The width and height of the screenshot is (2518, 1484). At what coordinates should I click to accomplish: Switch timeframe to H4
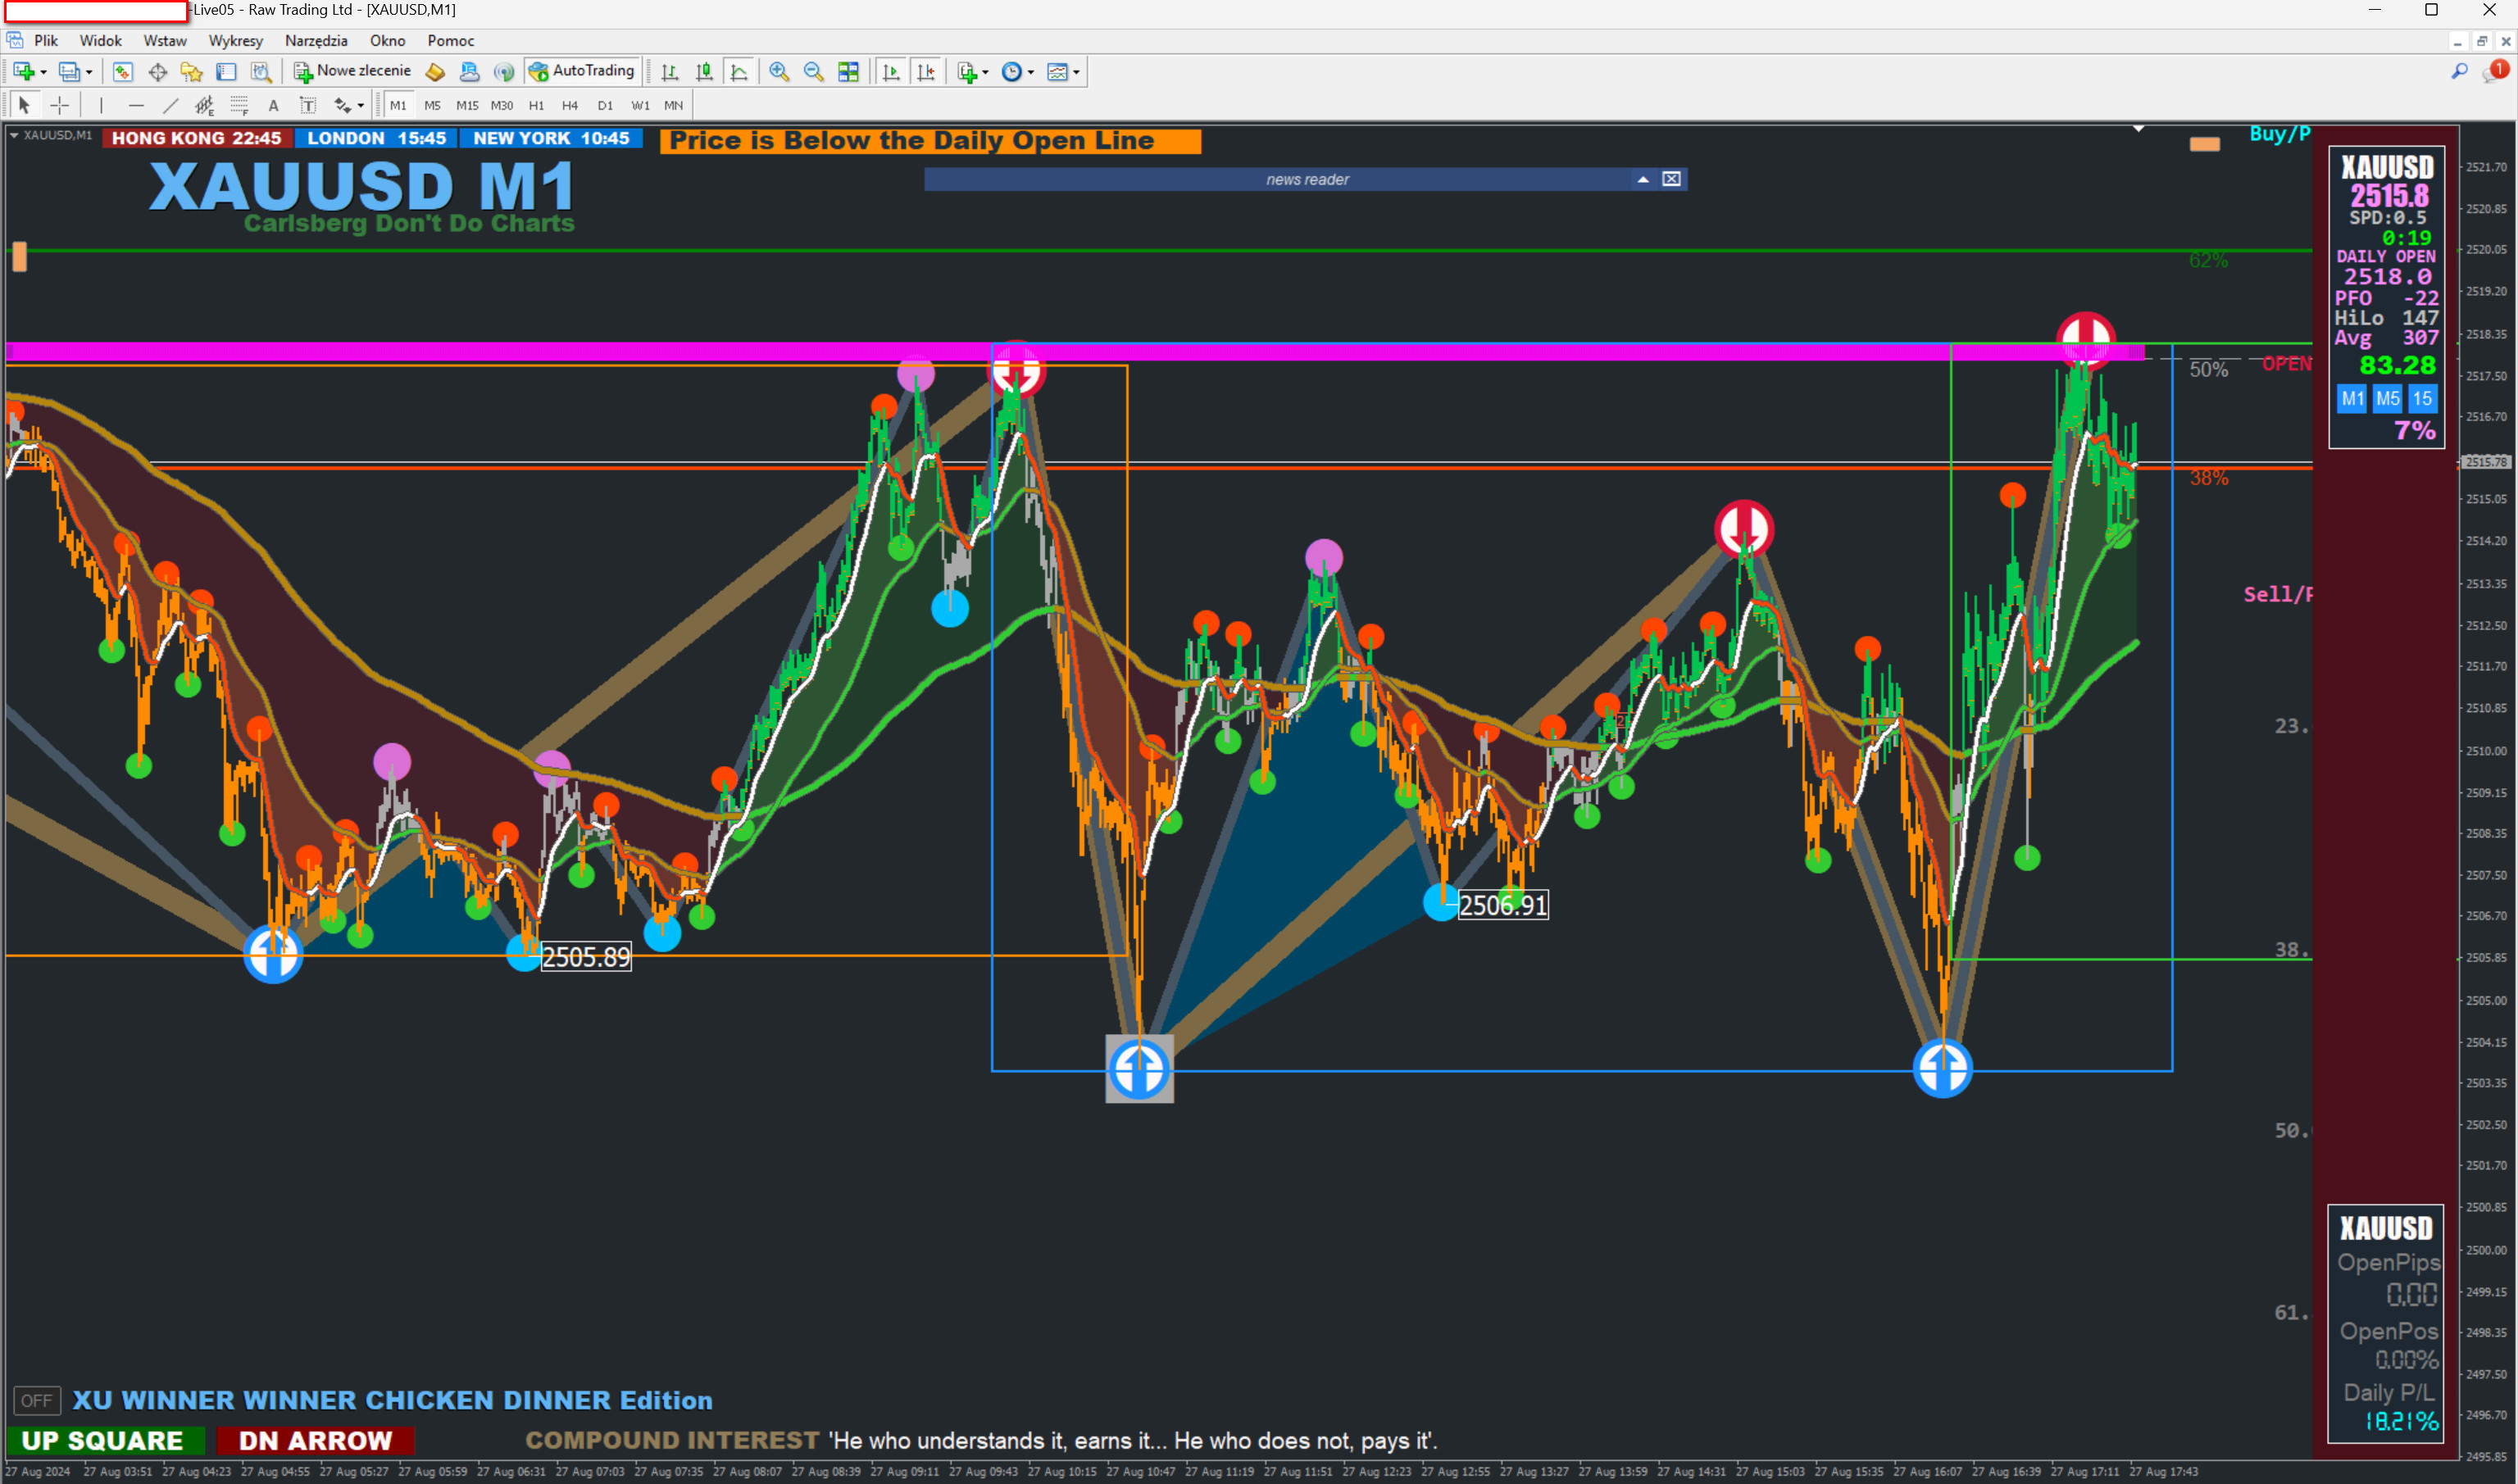pos(569,105)
